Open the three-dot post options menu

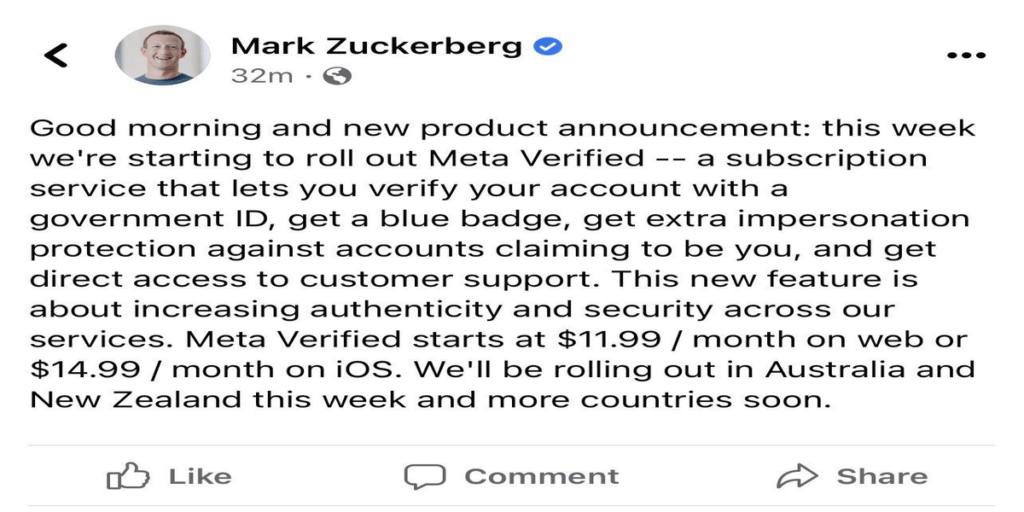pyautogui.click(x=966, y=56)
